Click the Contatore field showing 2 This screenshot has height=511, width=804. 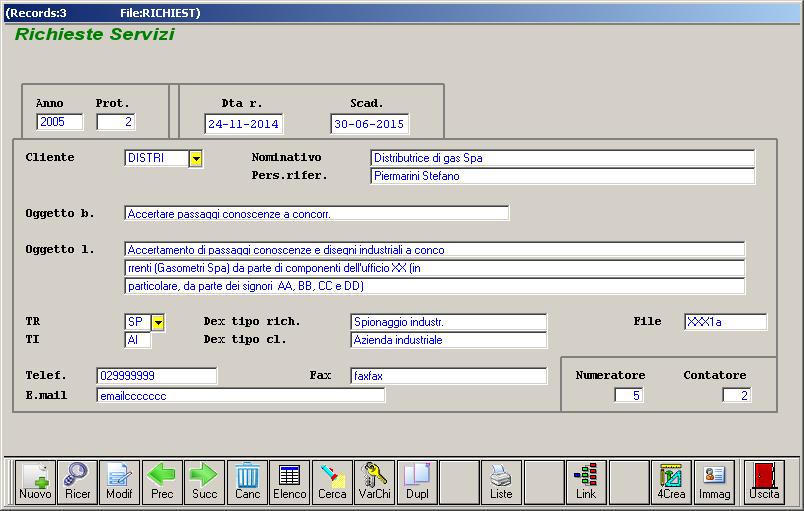[x=737, y=395]
